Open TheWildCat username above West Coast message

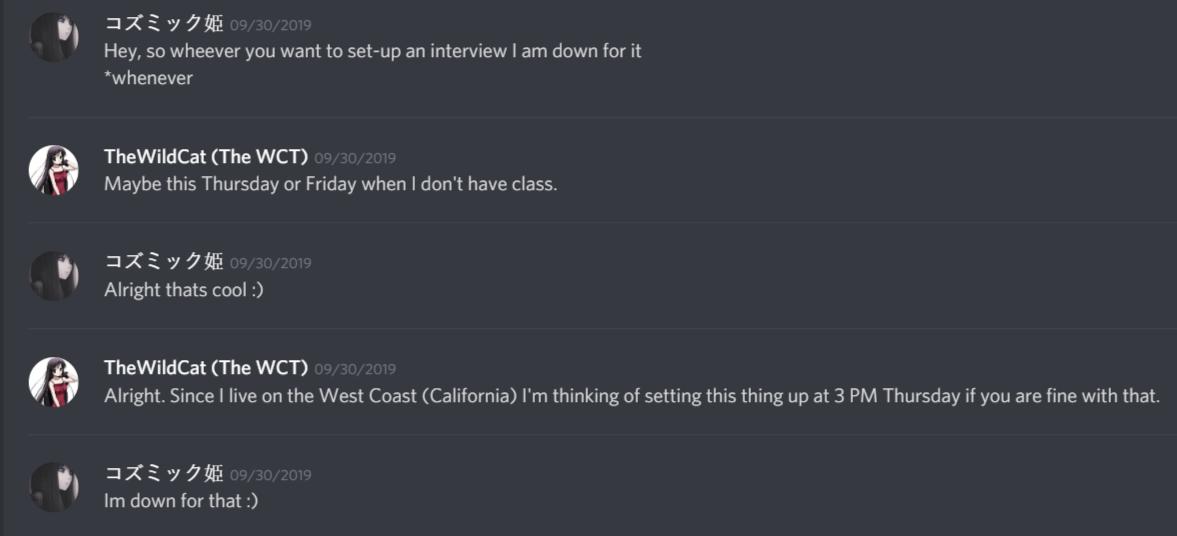pos(206,367)
